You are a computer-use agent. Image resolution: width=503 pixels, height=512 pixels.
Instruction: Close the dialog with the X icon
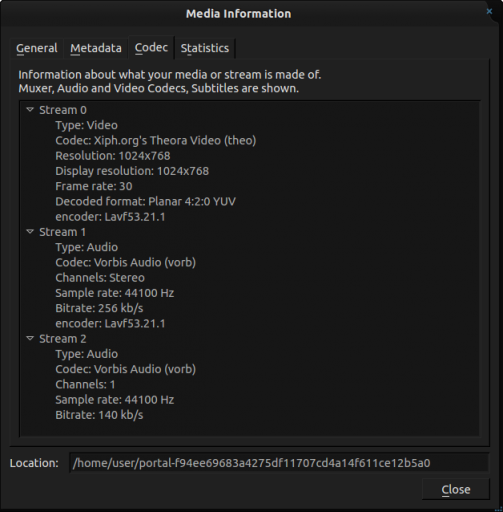489,11
